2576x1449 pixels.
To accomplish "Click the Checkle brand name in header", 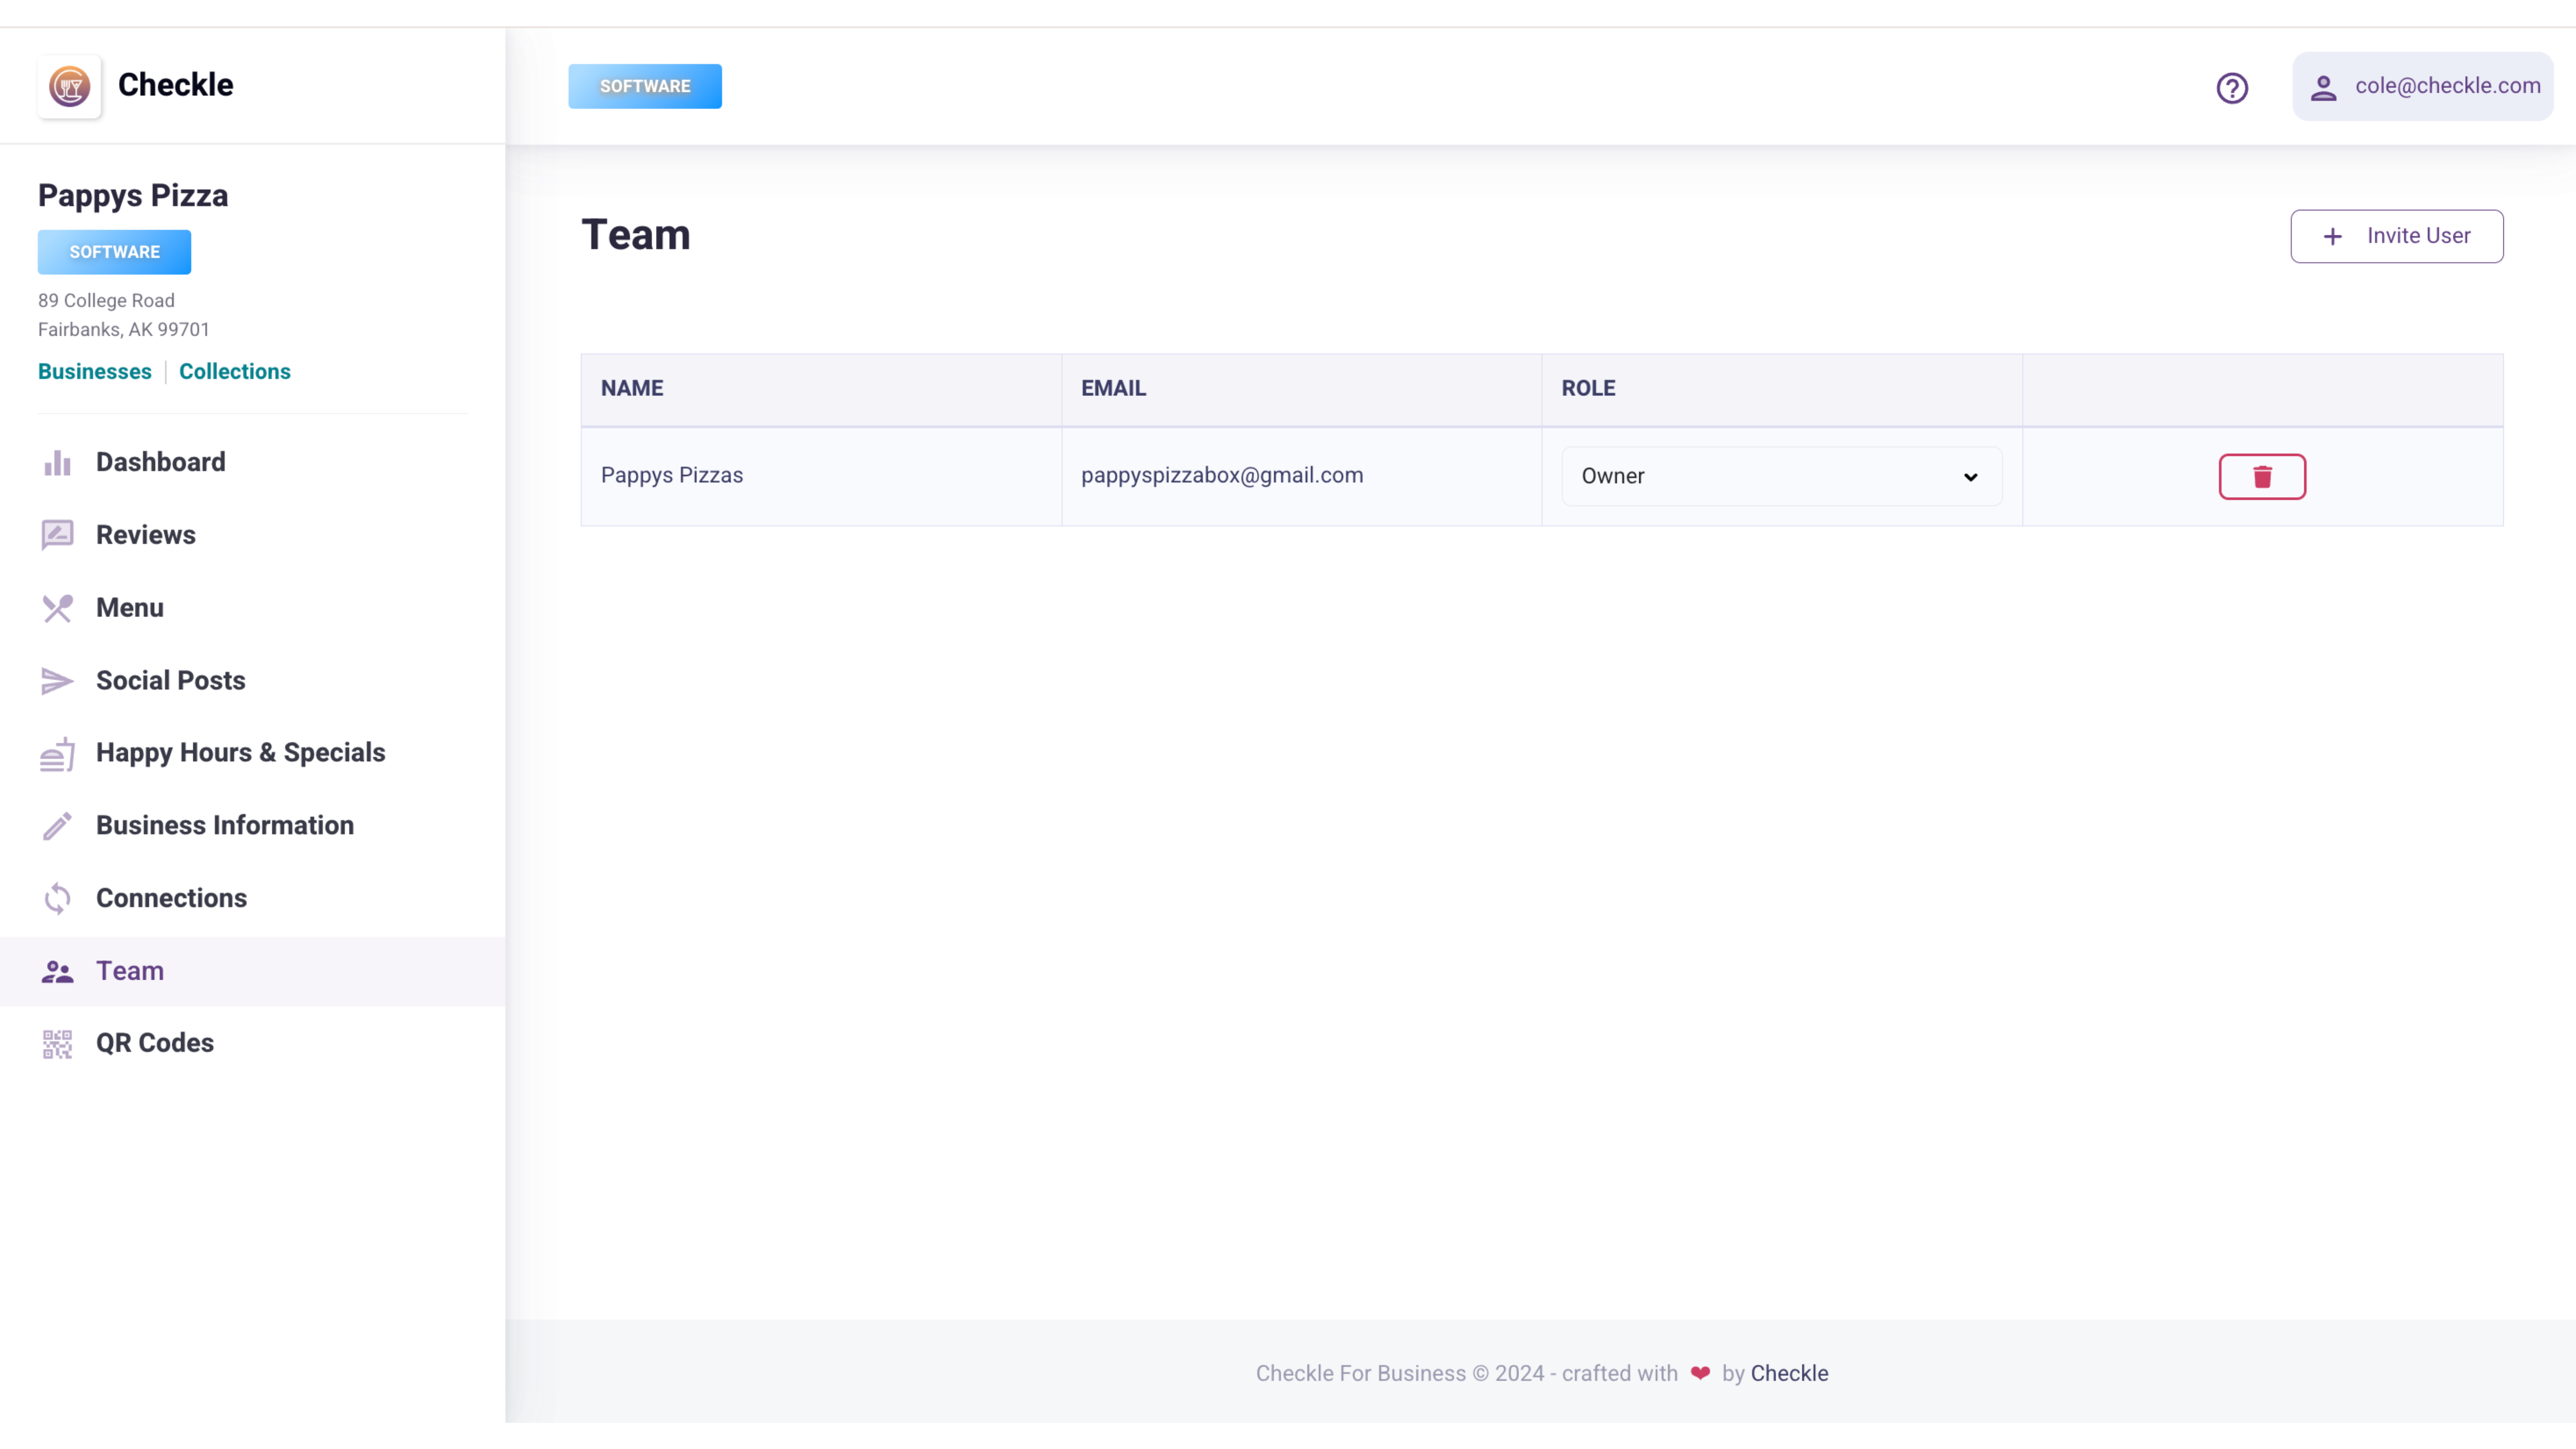I will pyautogui.click(x=175, y=85).
